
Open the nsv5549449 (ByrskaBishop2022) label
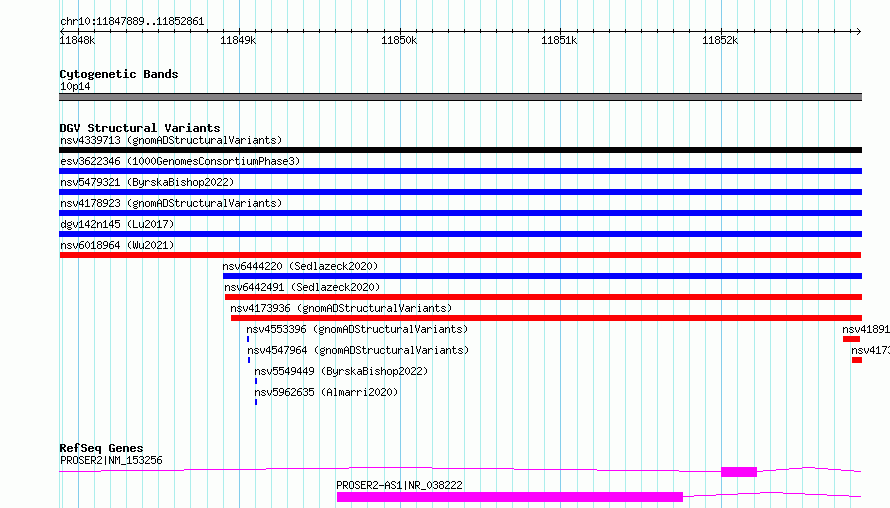341,371
